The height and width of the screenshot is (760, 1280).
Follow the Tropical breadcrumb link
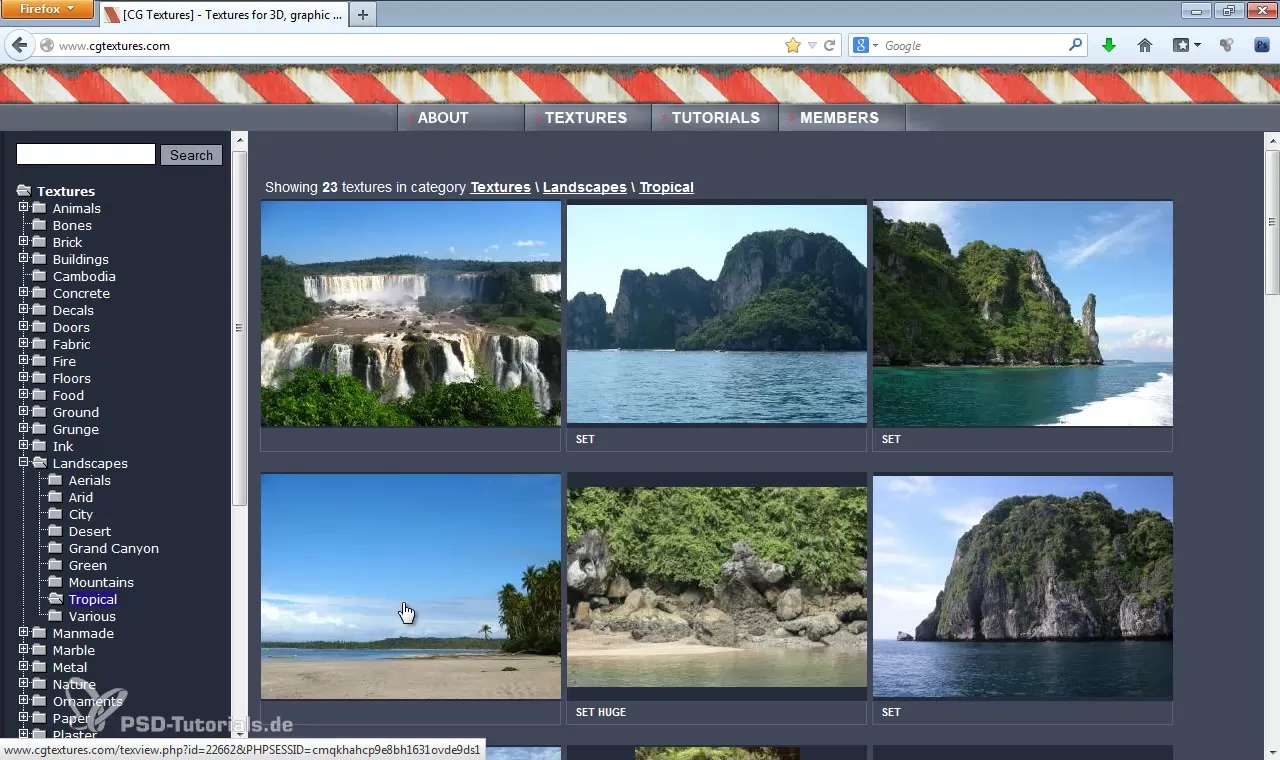[666, 187]
